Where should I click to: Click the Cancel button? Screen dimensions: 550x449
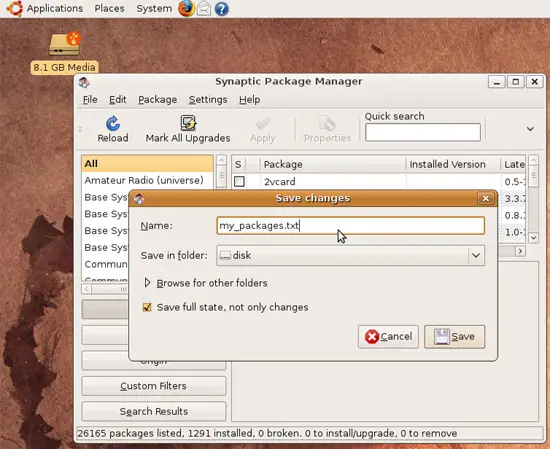coord(388,336)
